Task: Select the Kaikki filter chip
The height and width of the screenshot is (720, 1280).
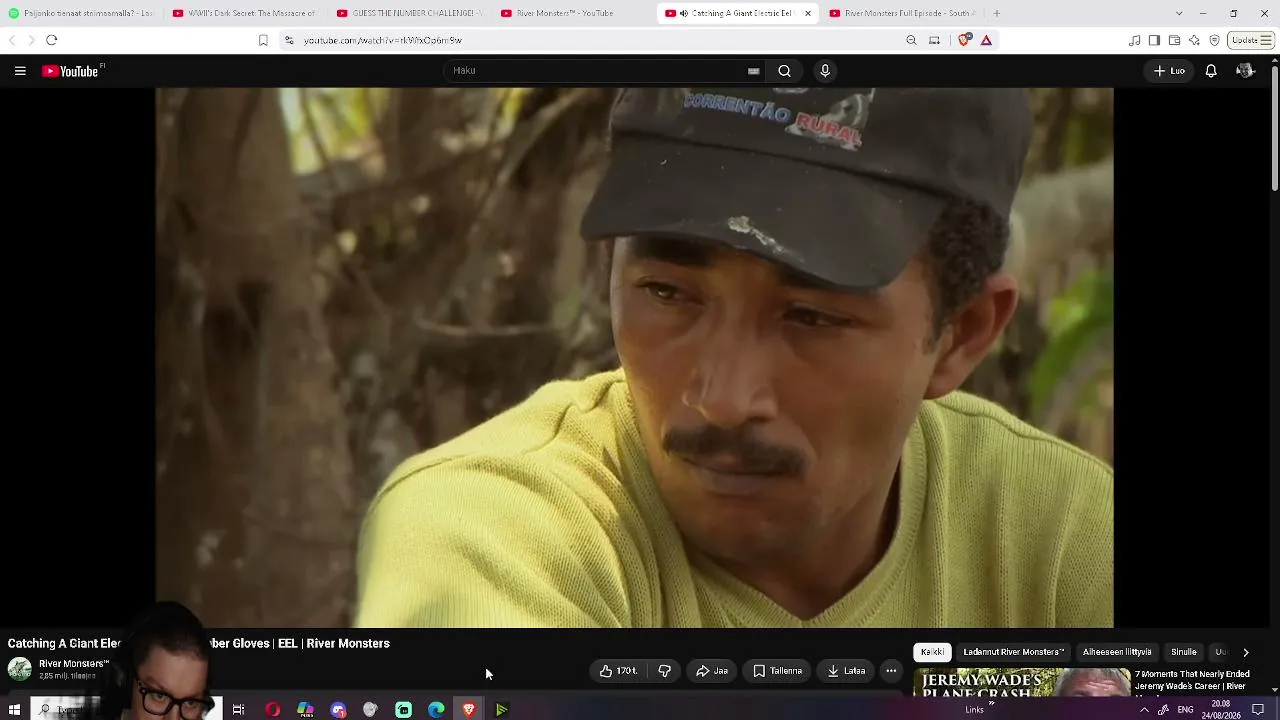Action: [x=932, y=652]
